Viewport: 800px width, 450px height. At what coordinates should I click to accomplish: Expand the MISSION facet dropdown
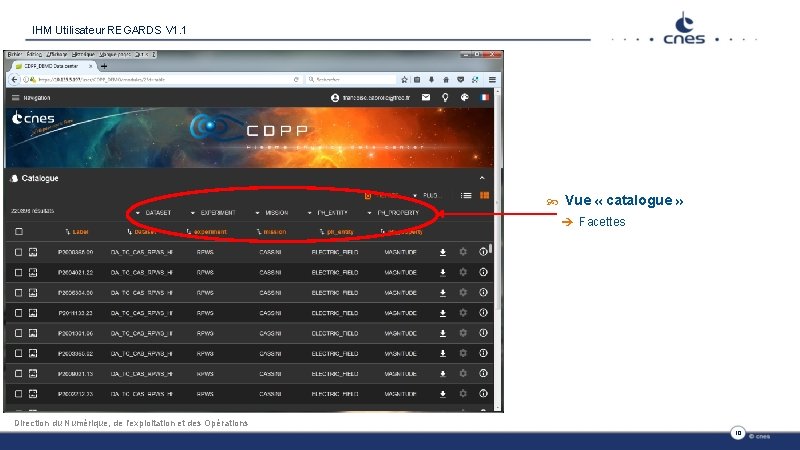click(x=272, y=213)
